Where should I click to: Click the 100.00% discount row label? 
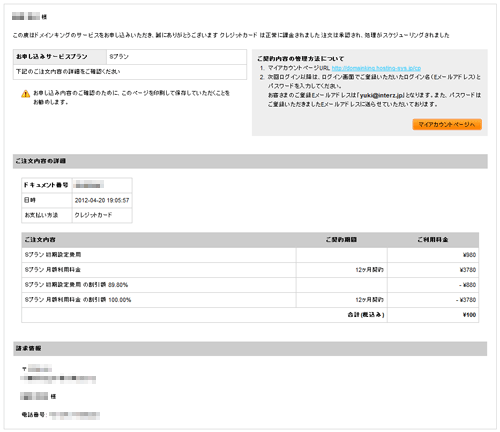[x=78, y=300]
